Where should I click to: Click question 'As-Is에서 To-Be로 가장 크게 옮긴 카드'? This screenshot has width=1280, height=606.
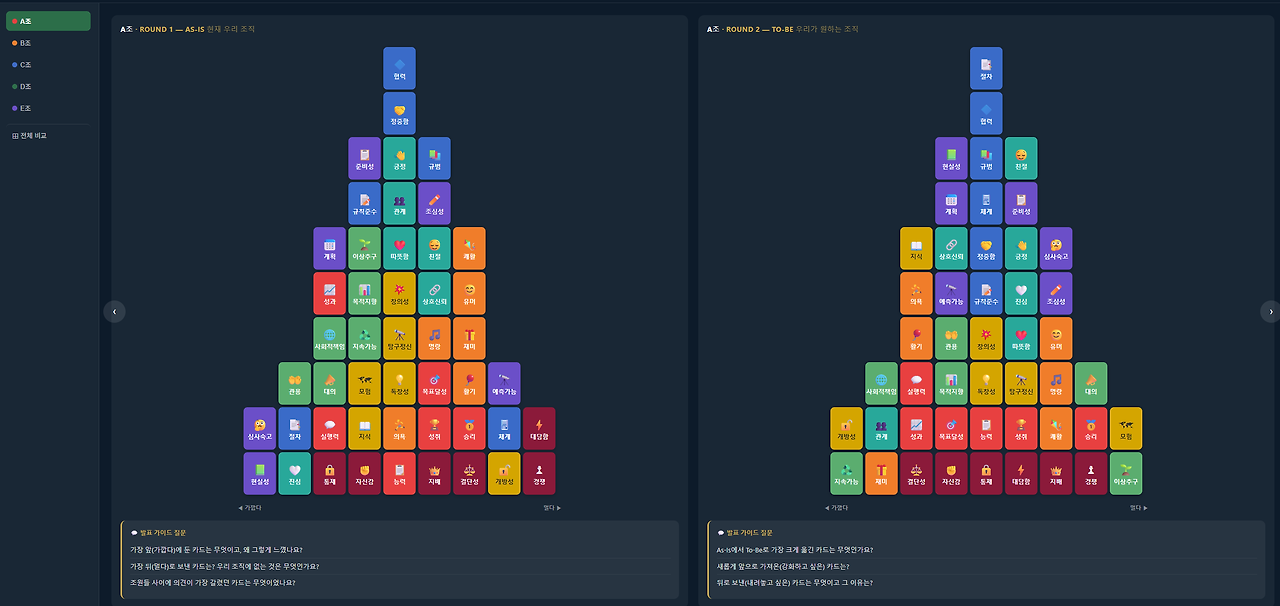point(795,549)
